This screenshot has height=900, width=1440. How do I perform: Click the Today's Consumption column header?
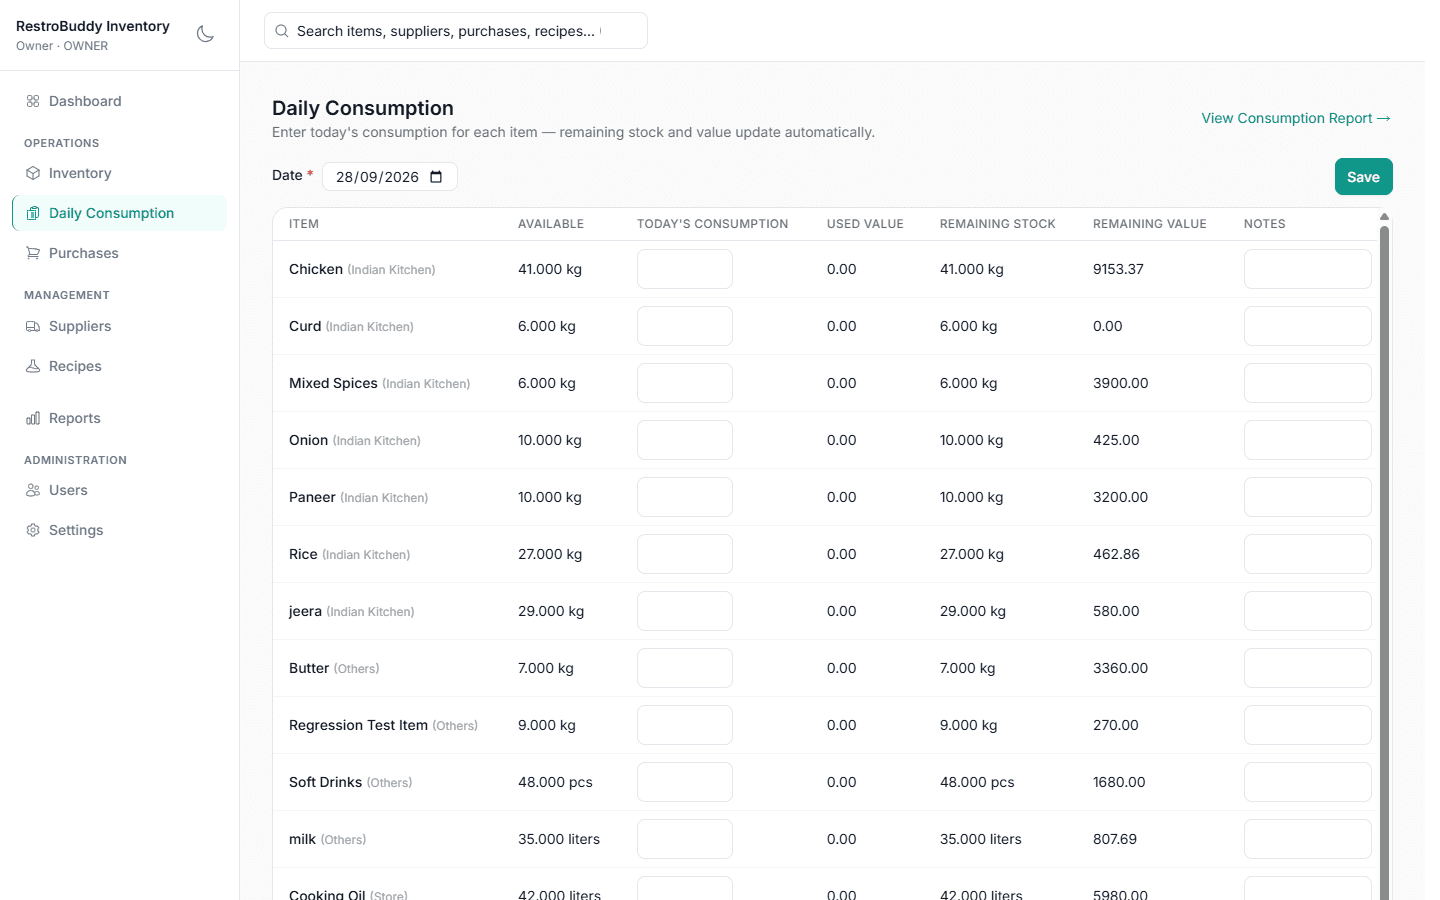click(x=712, y=224)
